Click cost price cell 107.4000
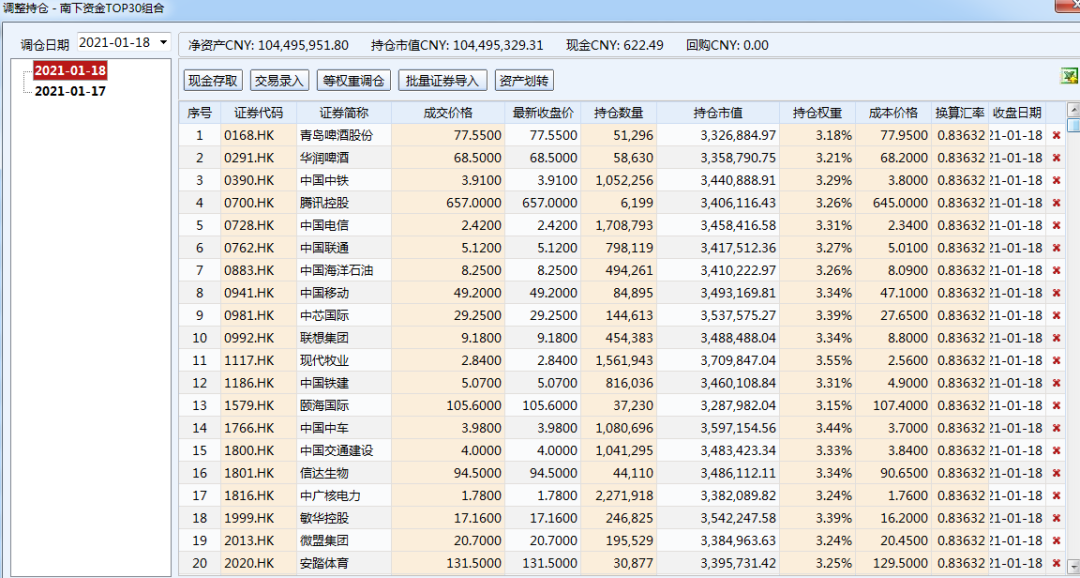 point(893,406)
